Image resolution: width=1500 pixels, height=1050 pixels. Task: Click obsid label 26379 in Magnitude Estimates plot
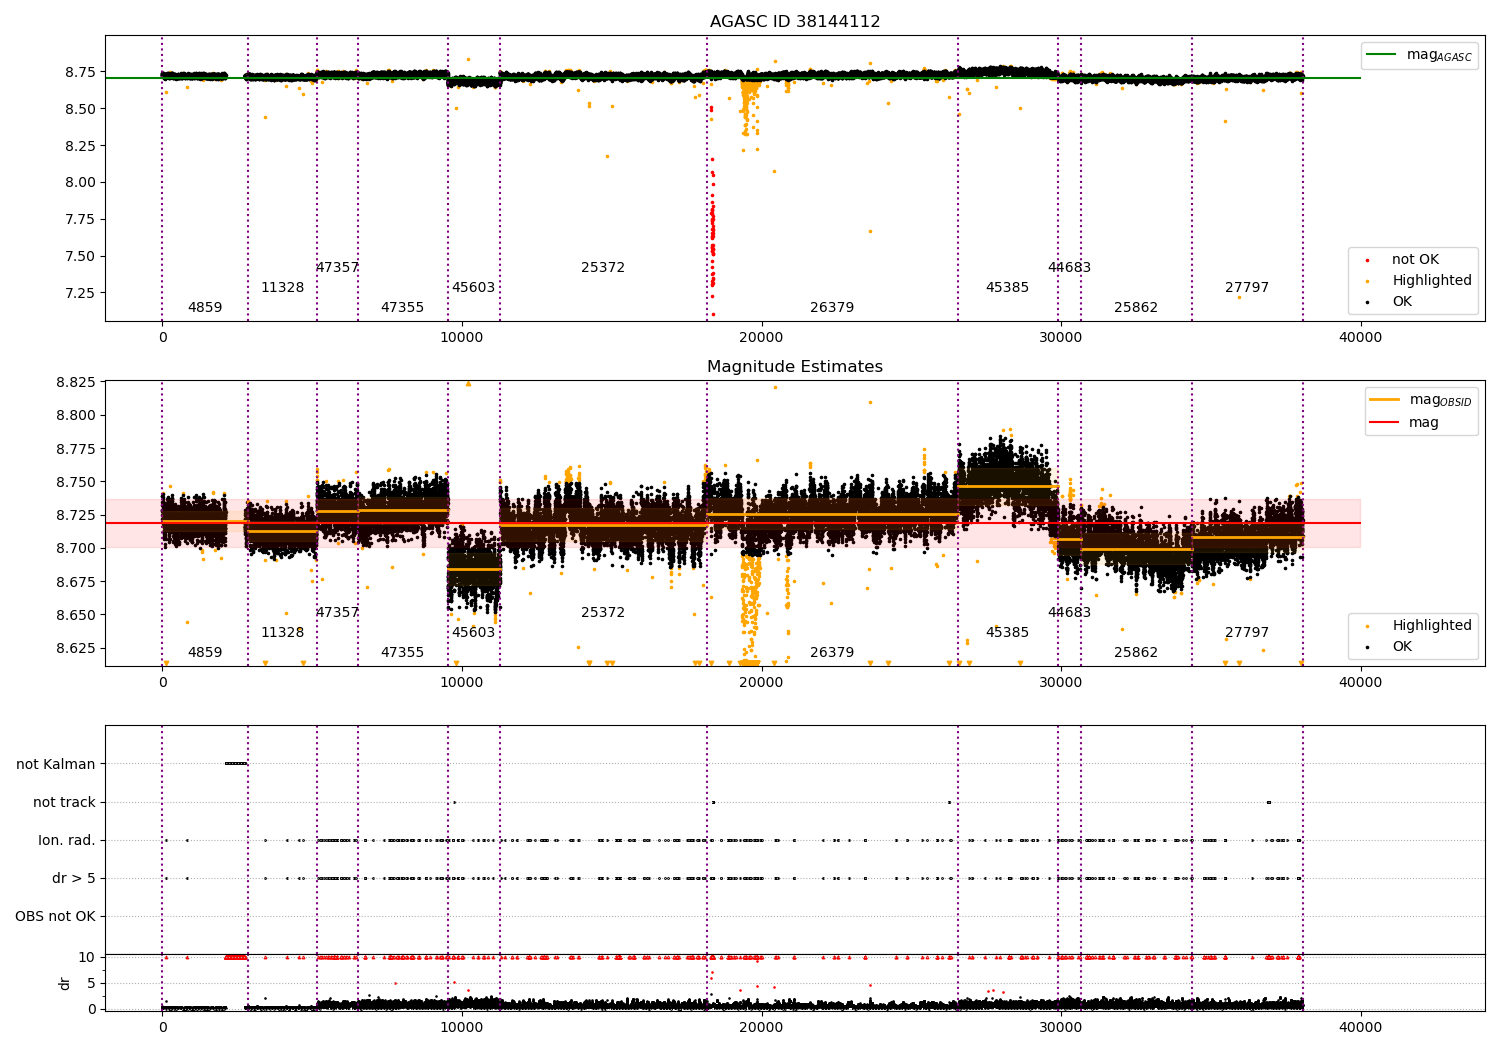pyautogui.click(x=832, y=653)
